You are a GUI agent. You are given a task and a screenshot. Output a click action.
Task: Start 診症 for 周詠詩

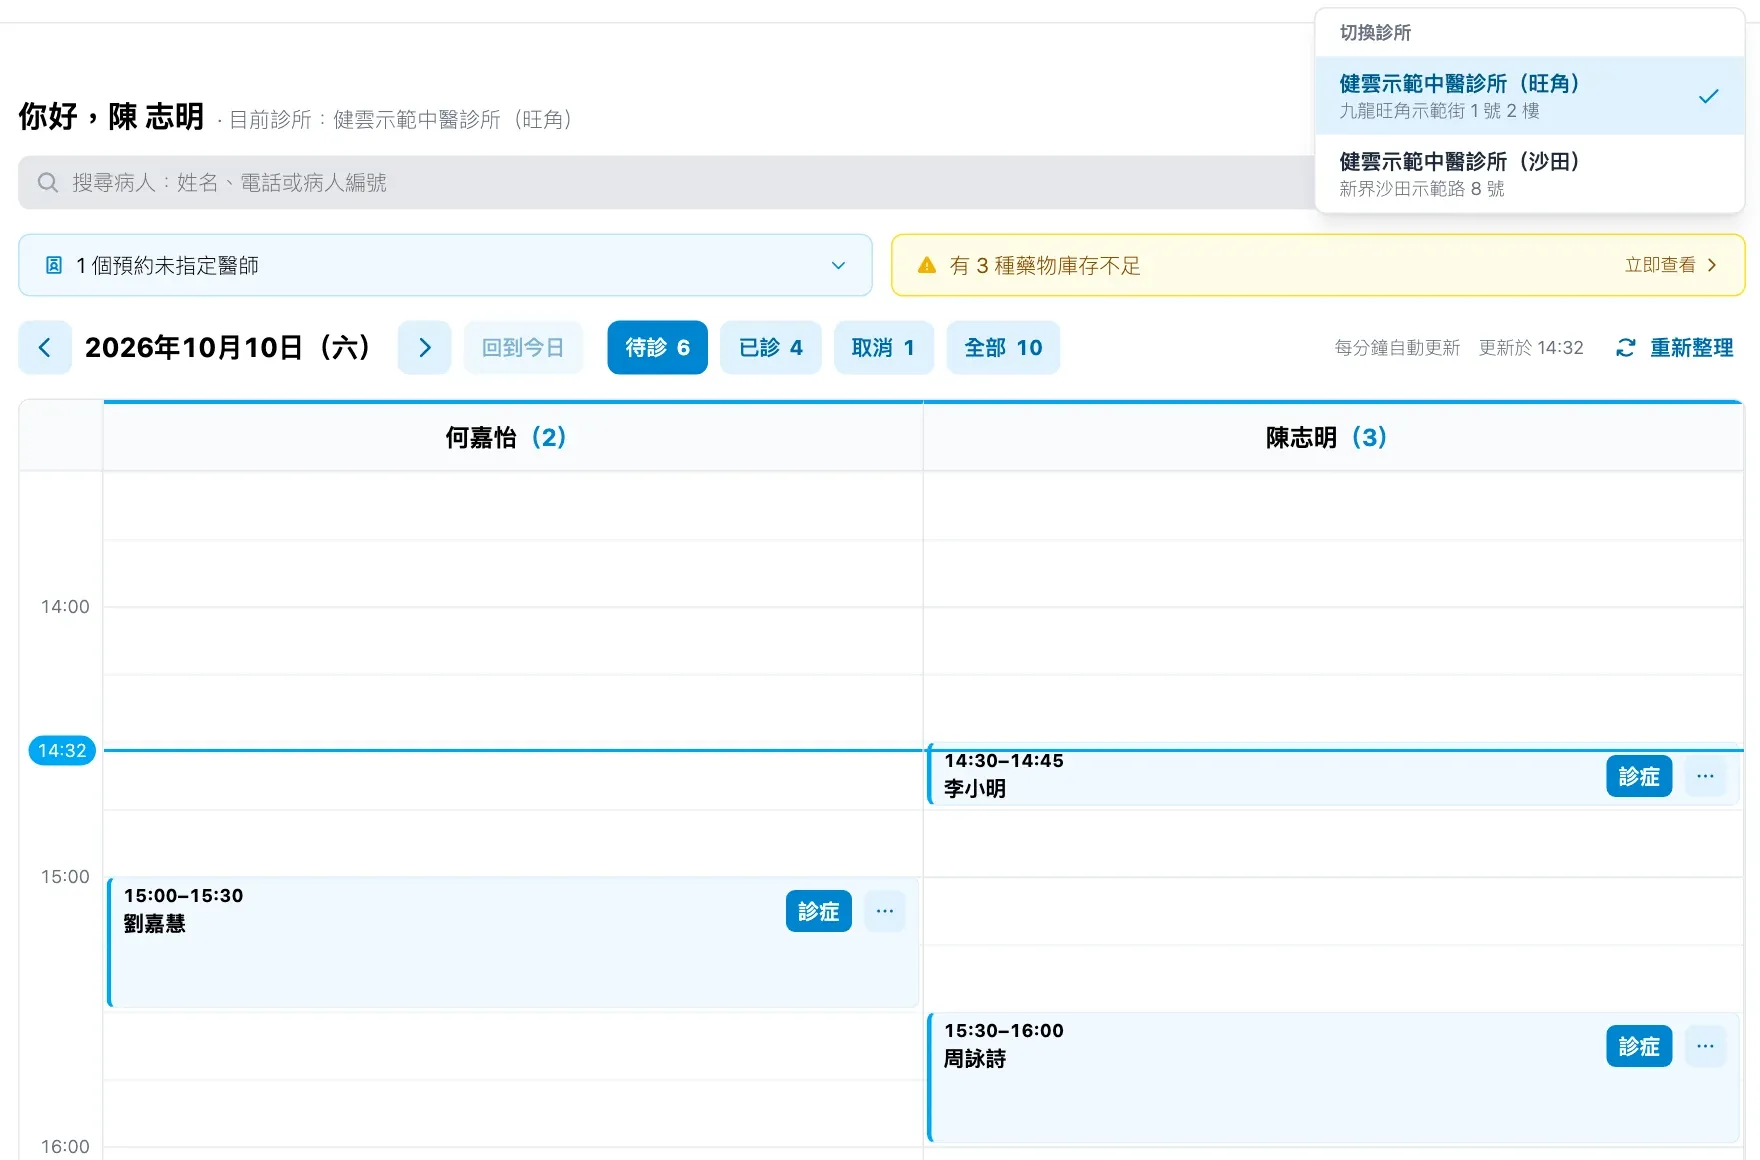pos(1639,1046)
